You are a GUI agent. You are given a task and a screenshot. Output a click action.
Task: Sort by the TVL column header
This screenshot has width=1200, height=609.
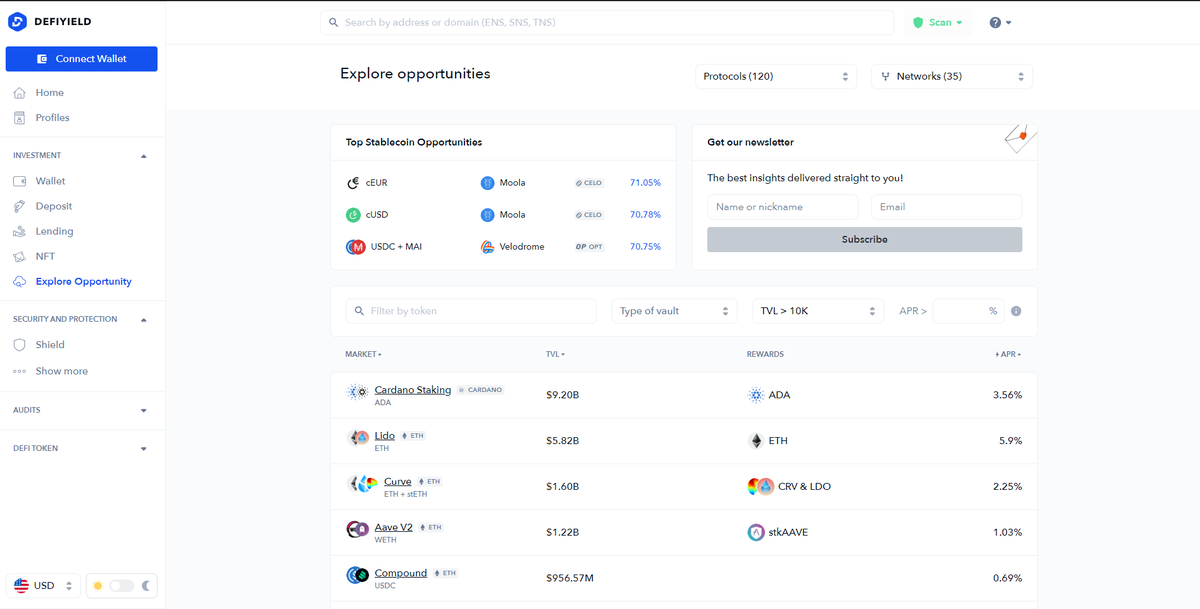coord(555,354)
